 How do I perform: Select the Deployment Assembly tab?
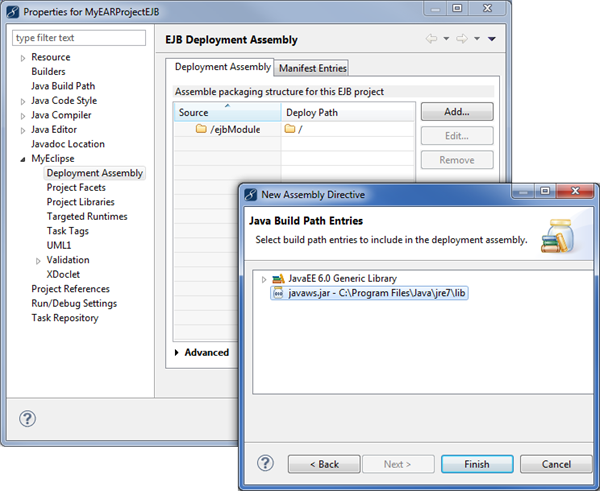click(221, 67)
